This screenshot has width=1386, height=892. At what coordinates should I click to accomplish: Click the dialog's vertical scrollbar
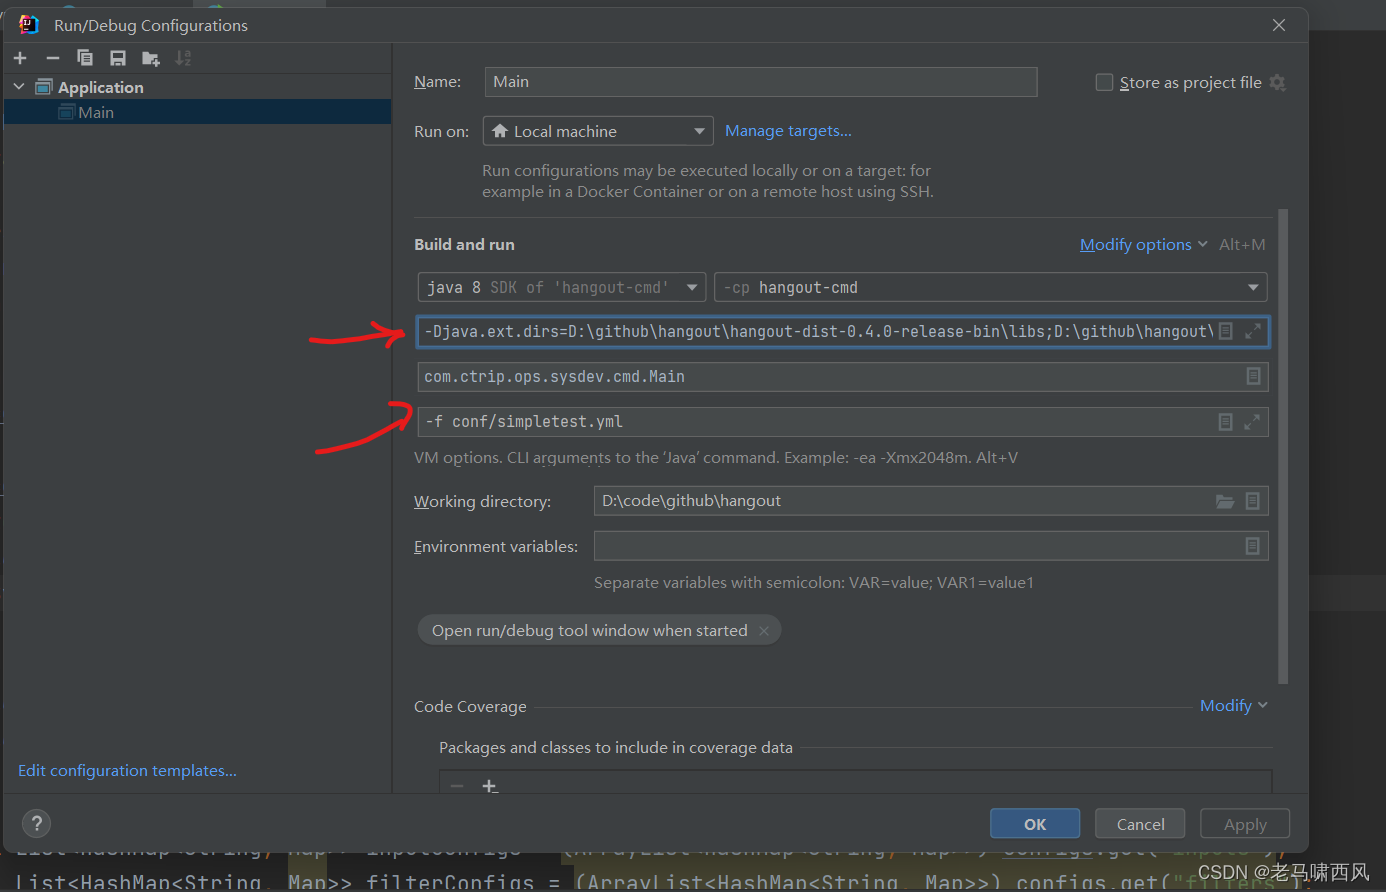point(1283,446)
